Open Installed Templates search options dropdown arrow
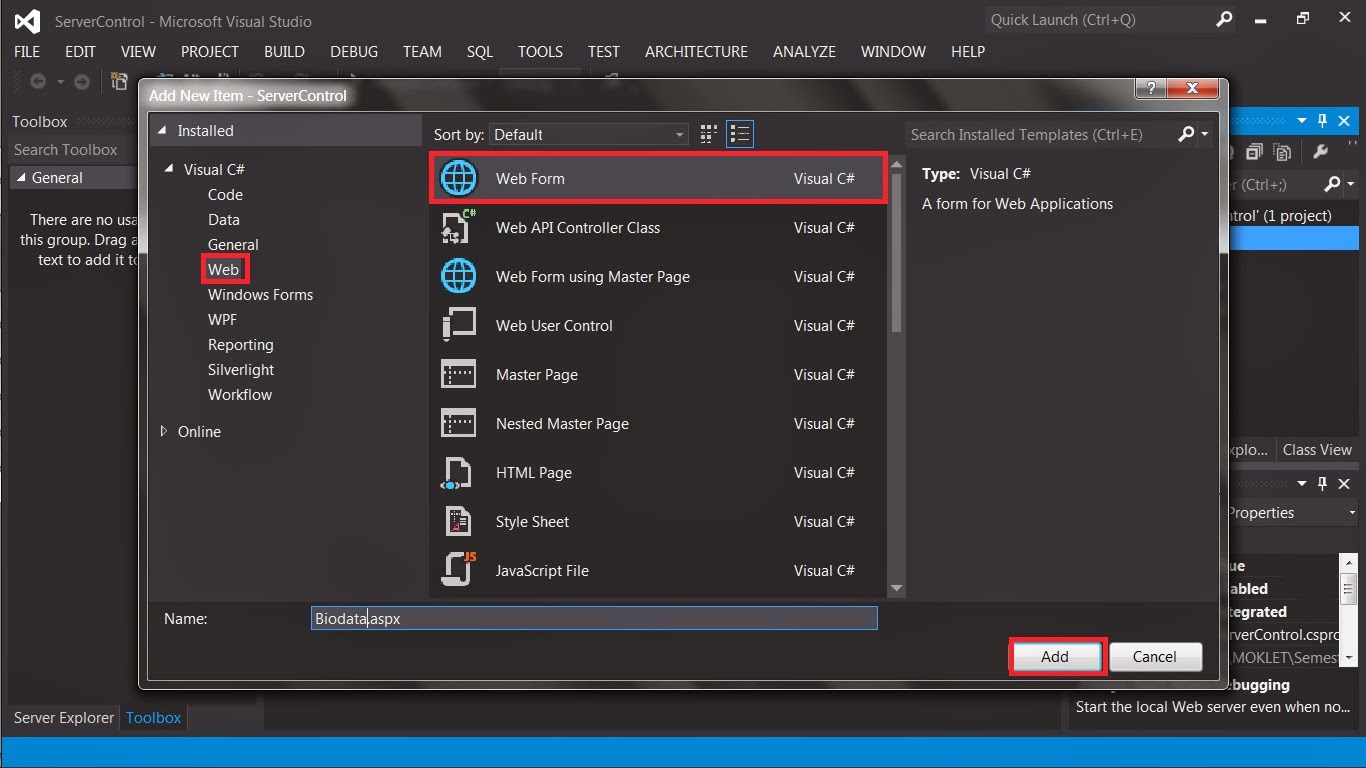The width and height of the screenshot is (1366, 768). click(1205, 135)
